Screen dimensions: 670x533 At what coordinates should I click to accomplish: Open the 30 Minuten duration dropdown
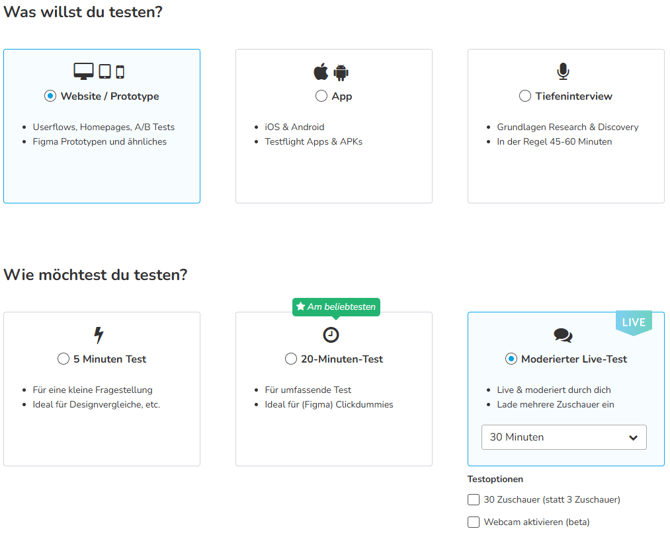coord(564,437)
